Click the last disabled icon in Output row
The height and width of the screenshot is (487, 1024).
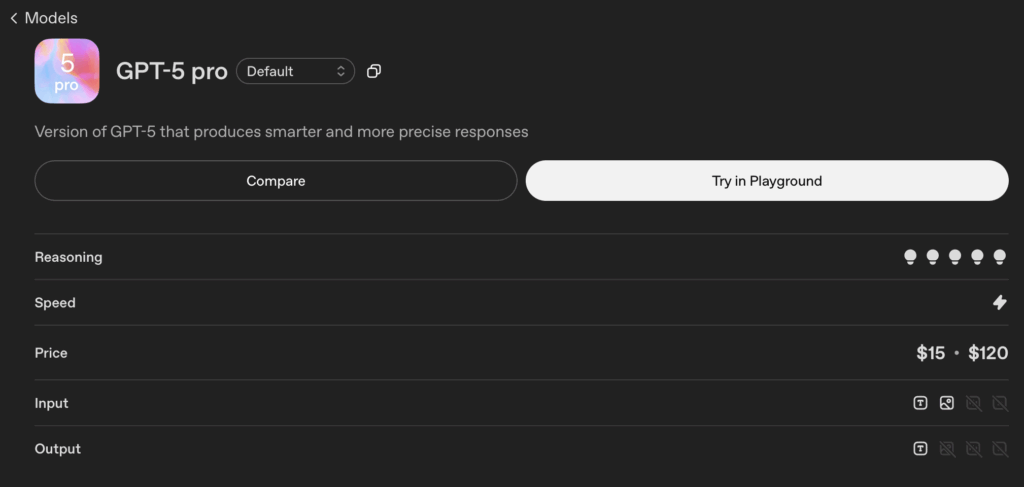tap(1000, 449)
